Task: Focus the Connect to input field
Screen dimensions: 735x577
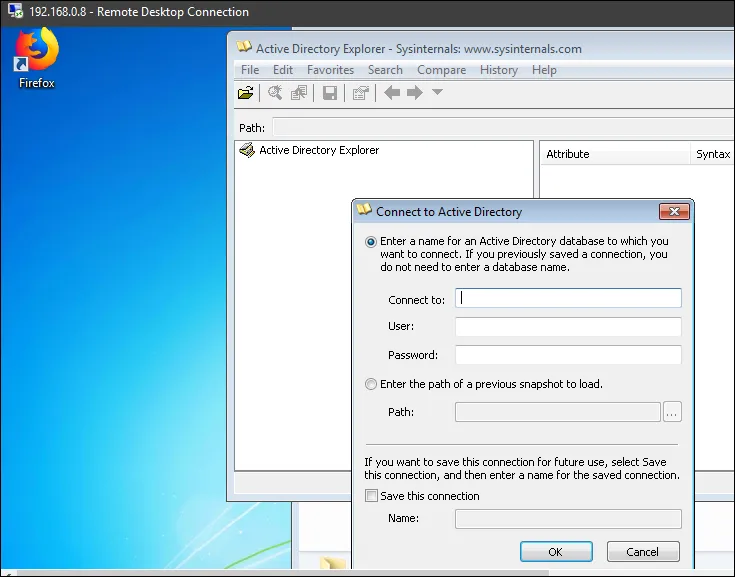Action: [x=568, y=298]
